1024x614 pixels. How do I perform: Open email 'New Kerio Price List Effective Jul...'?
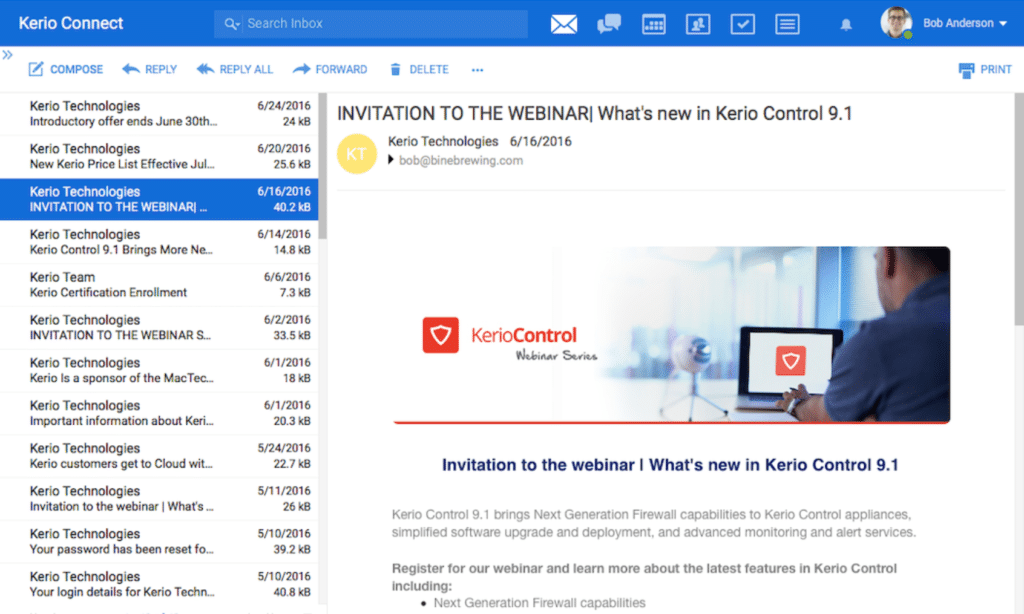pos(159,157)
